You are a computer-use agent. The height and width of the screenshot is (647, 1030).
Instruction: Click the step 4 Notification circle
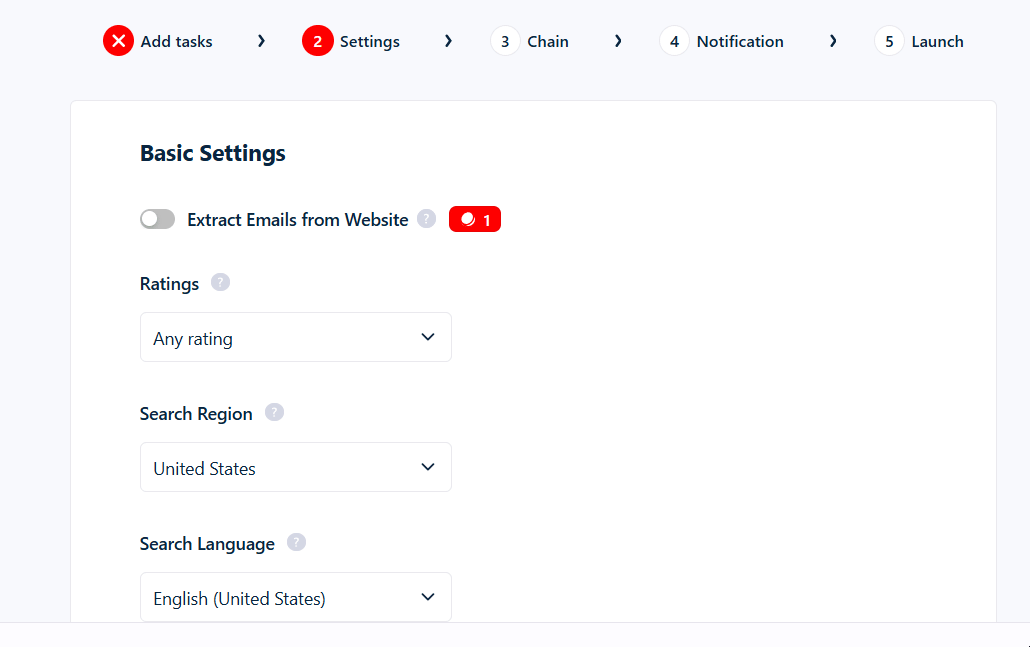[674, 41]
